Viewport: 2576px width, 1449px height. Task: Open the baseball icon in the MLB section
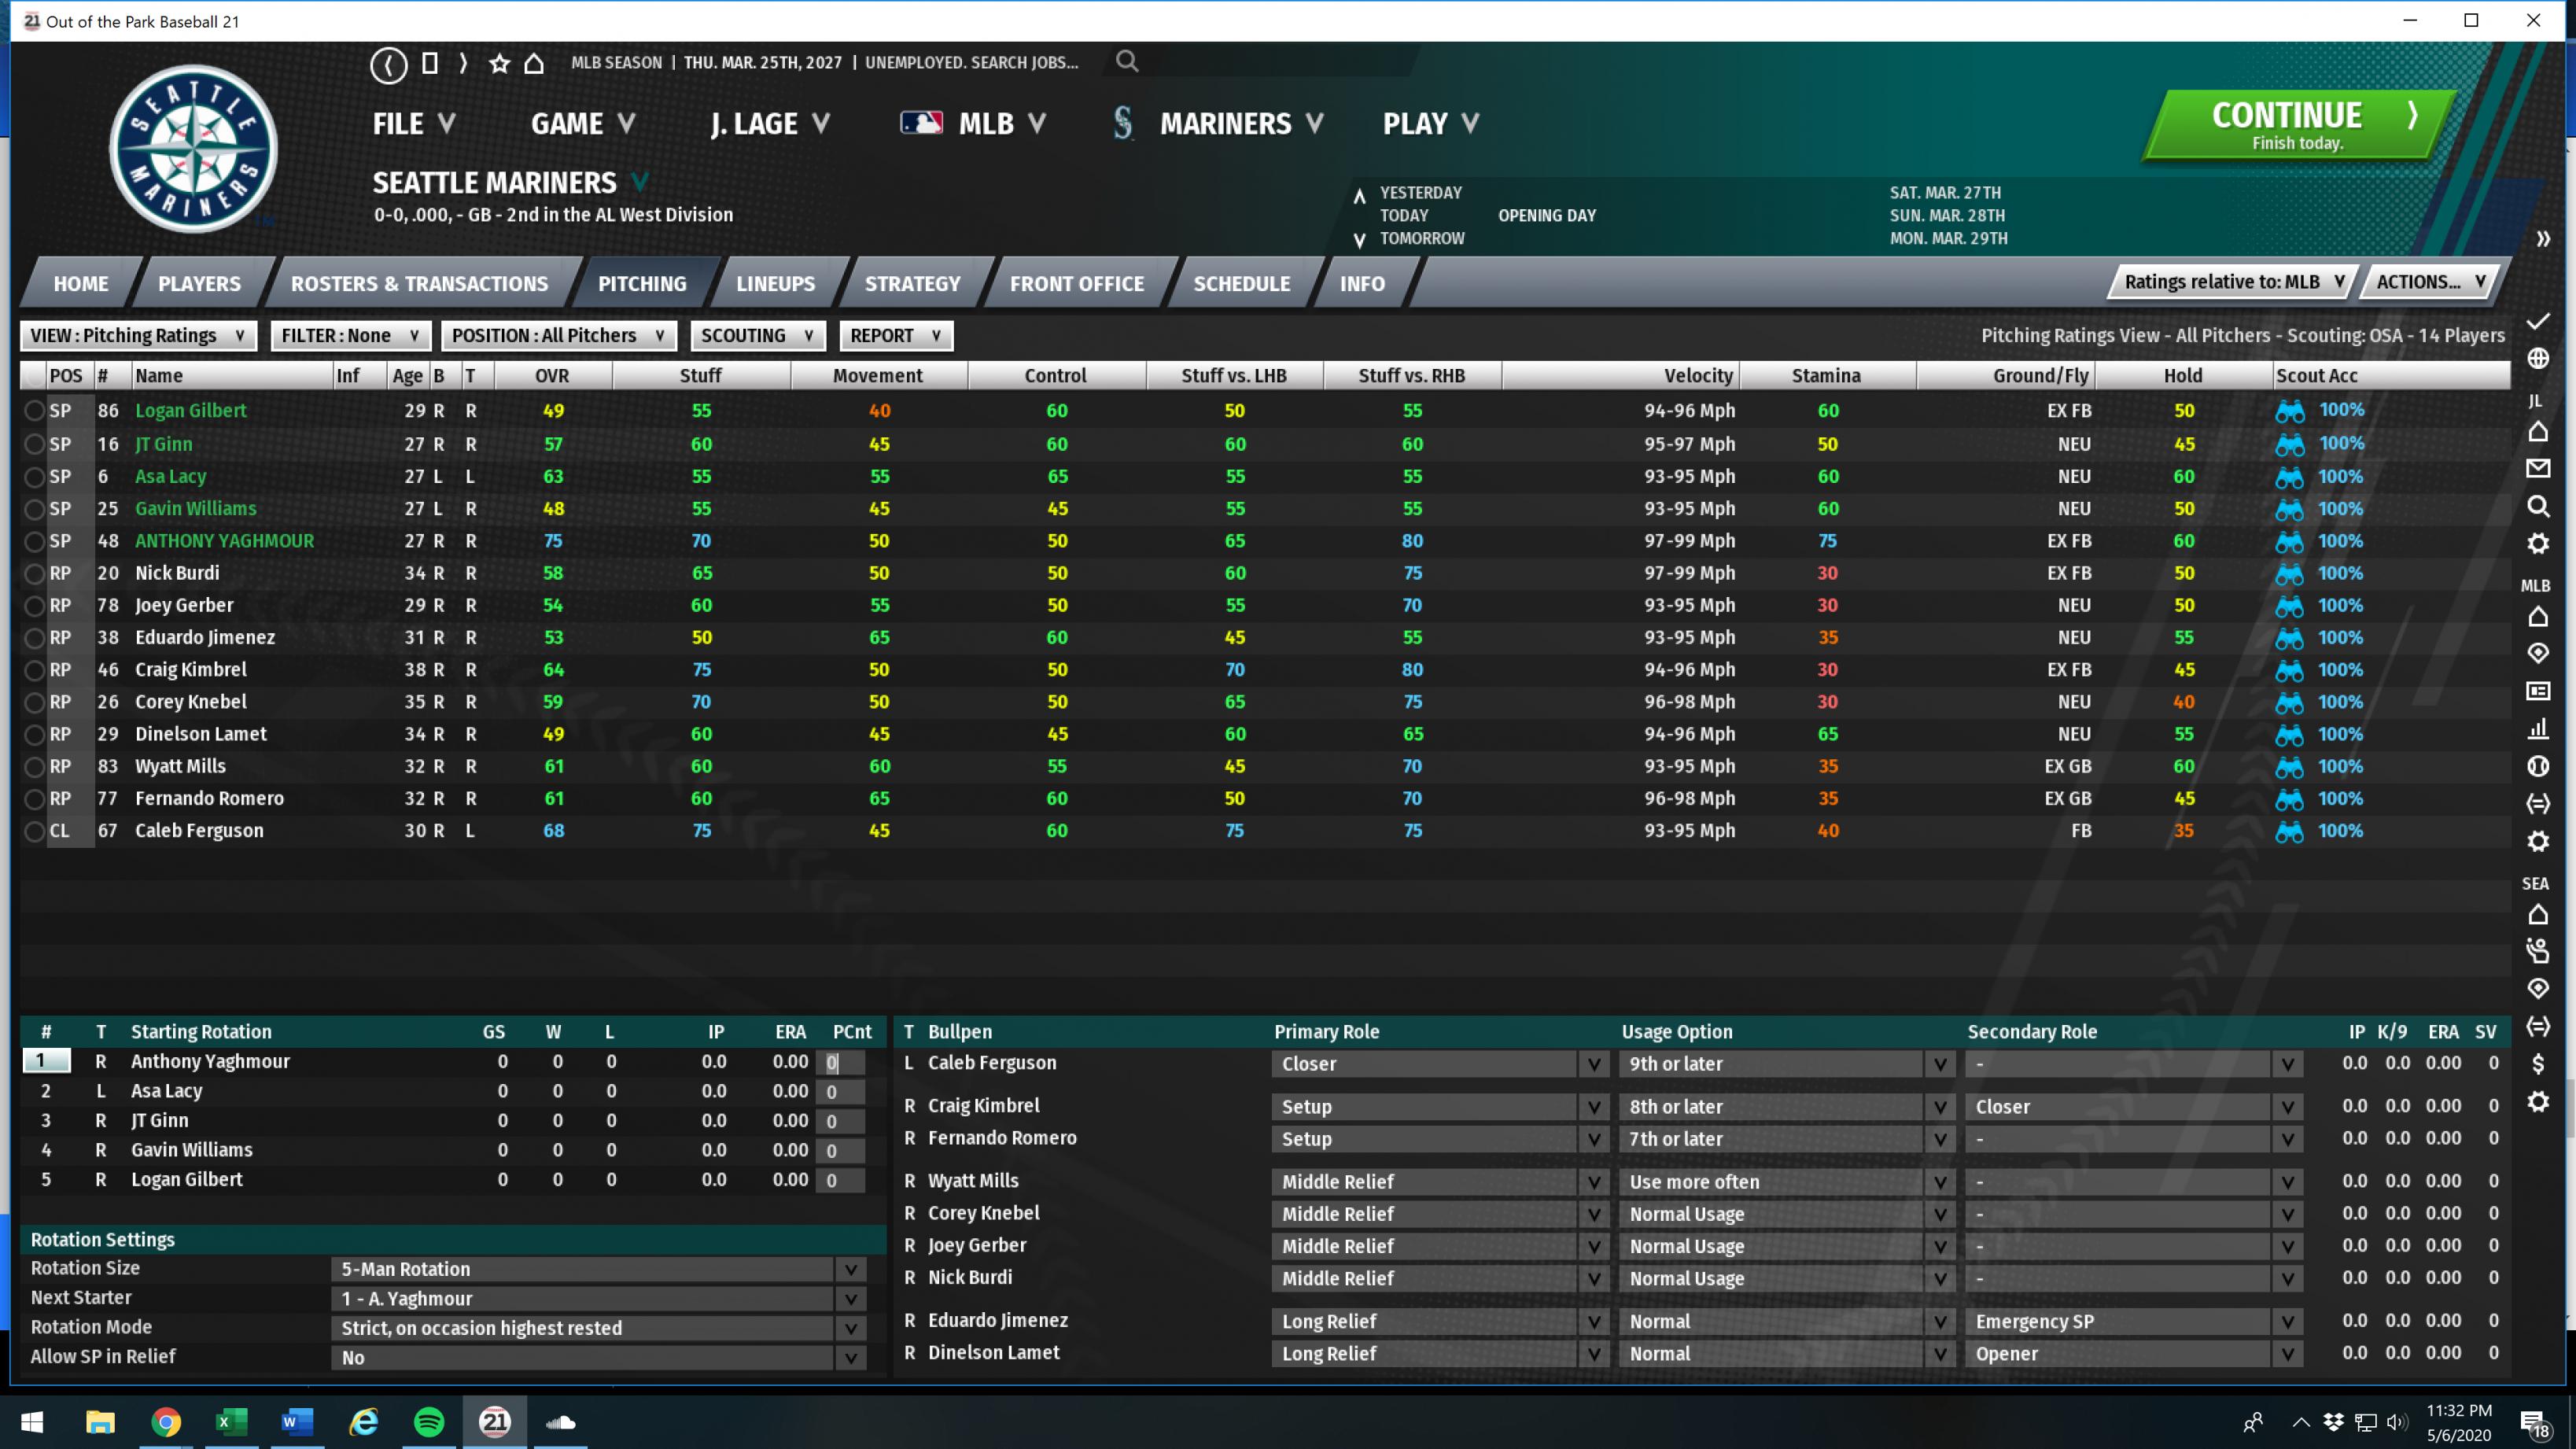tap(2538, 766)
